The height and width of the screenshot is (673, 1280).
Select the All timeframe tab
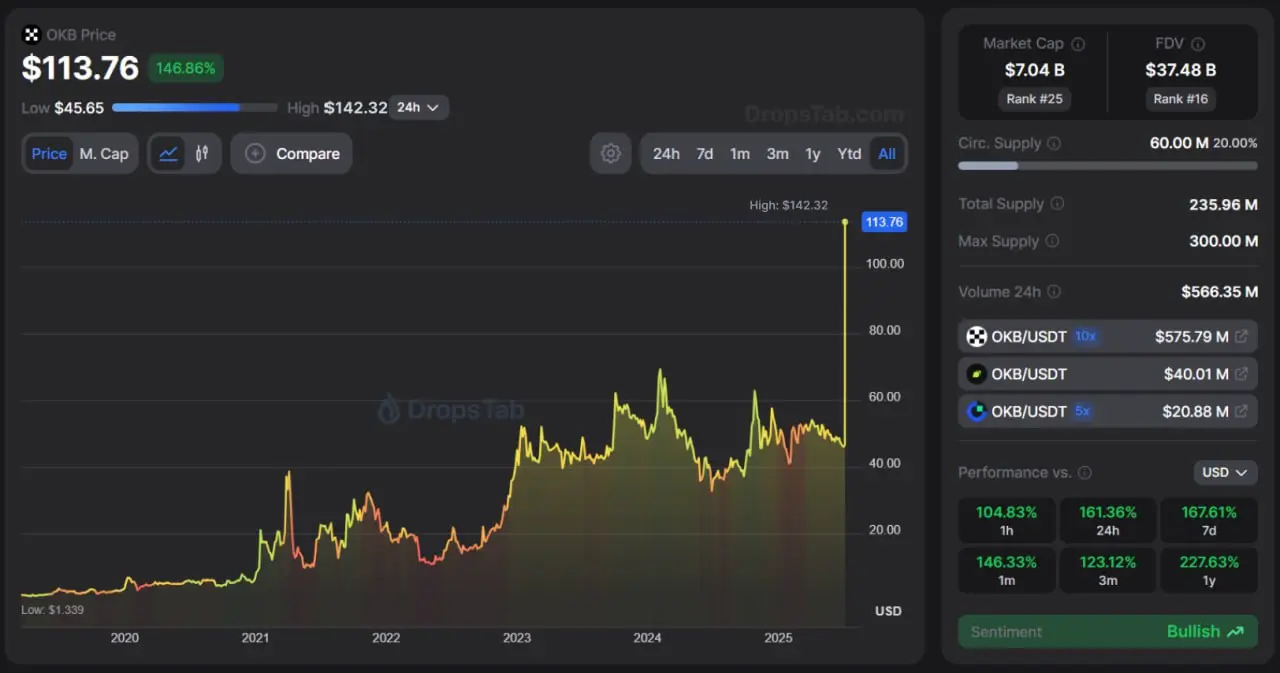[887, 154]
